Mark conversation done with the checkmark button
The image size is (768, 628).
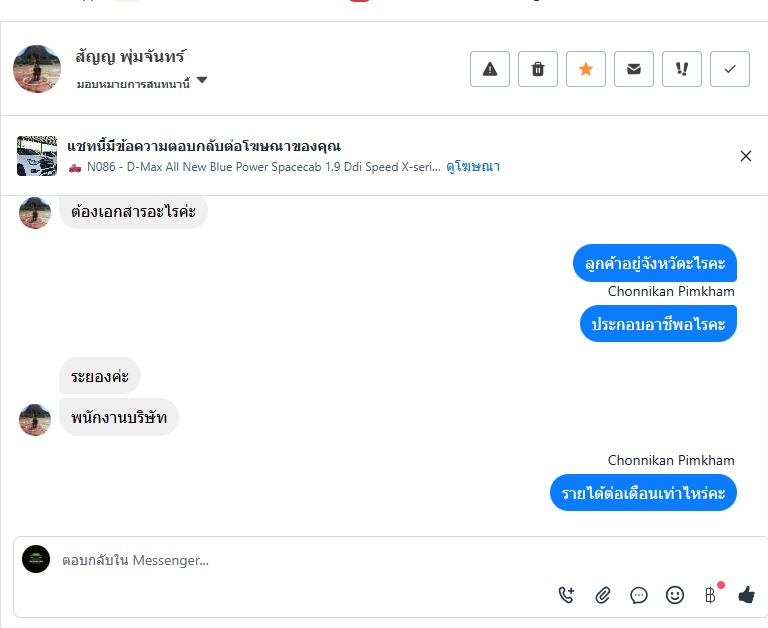[x=730, y=69]
